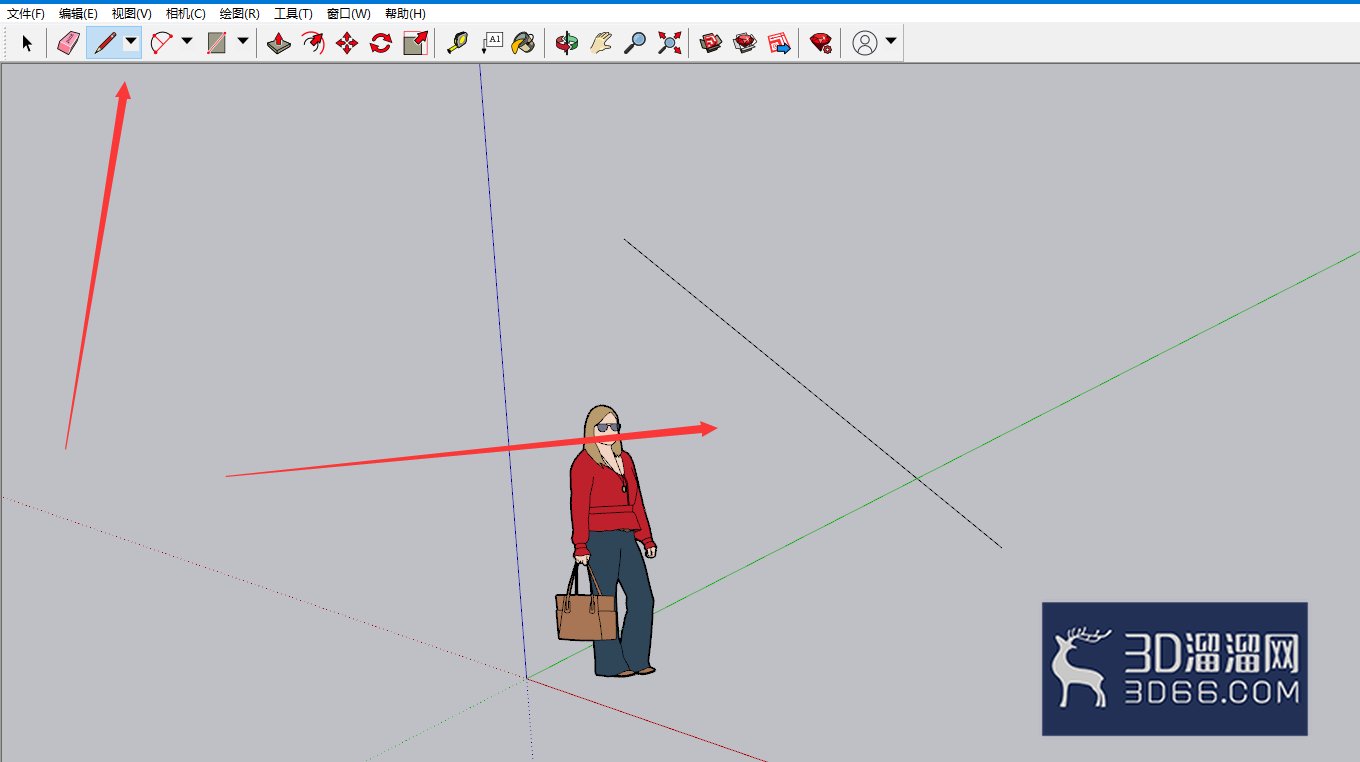The width and height of the screenshot is (1360, 762).
Task: Open the account profile dropdown arrow
Action: tap(891, 42)
